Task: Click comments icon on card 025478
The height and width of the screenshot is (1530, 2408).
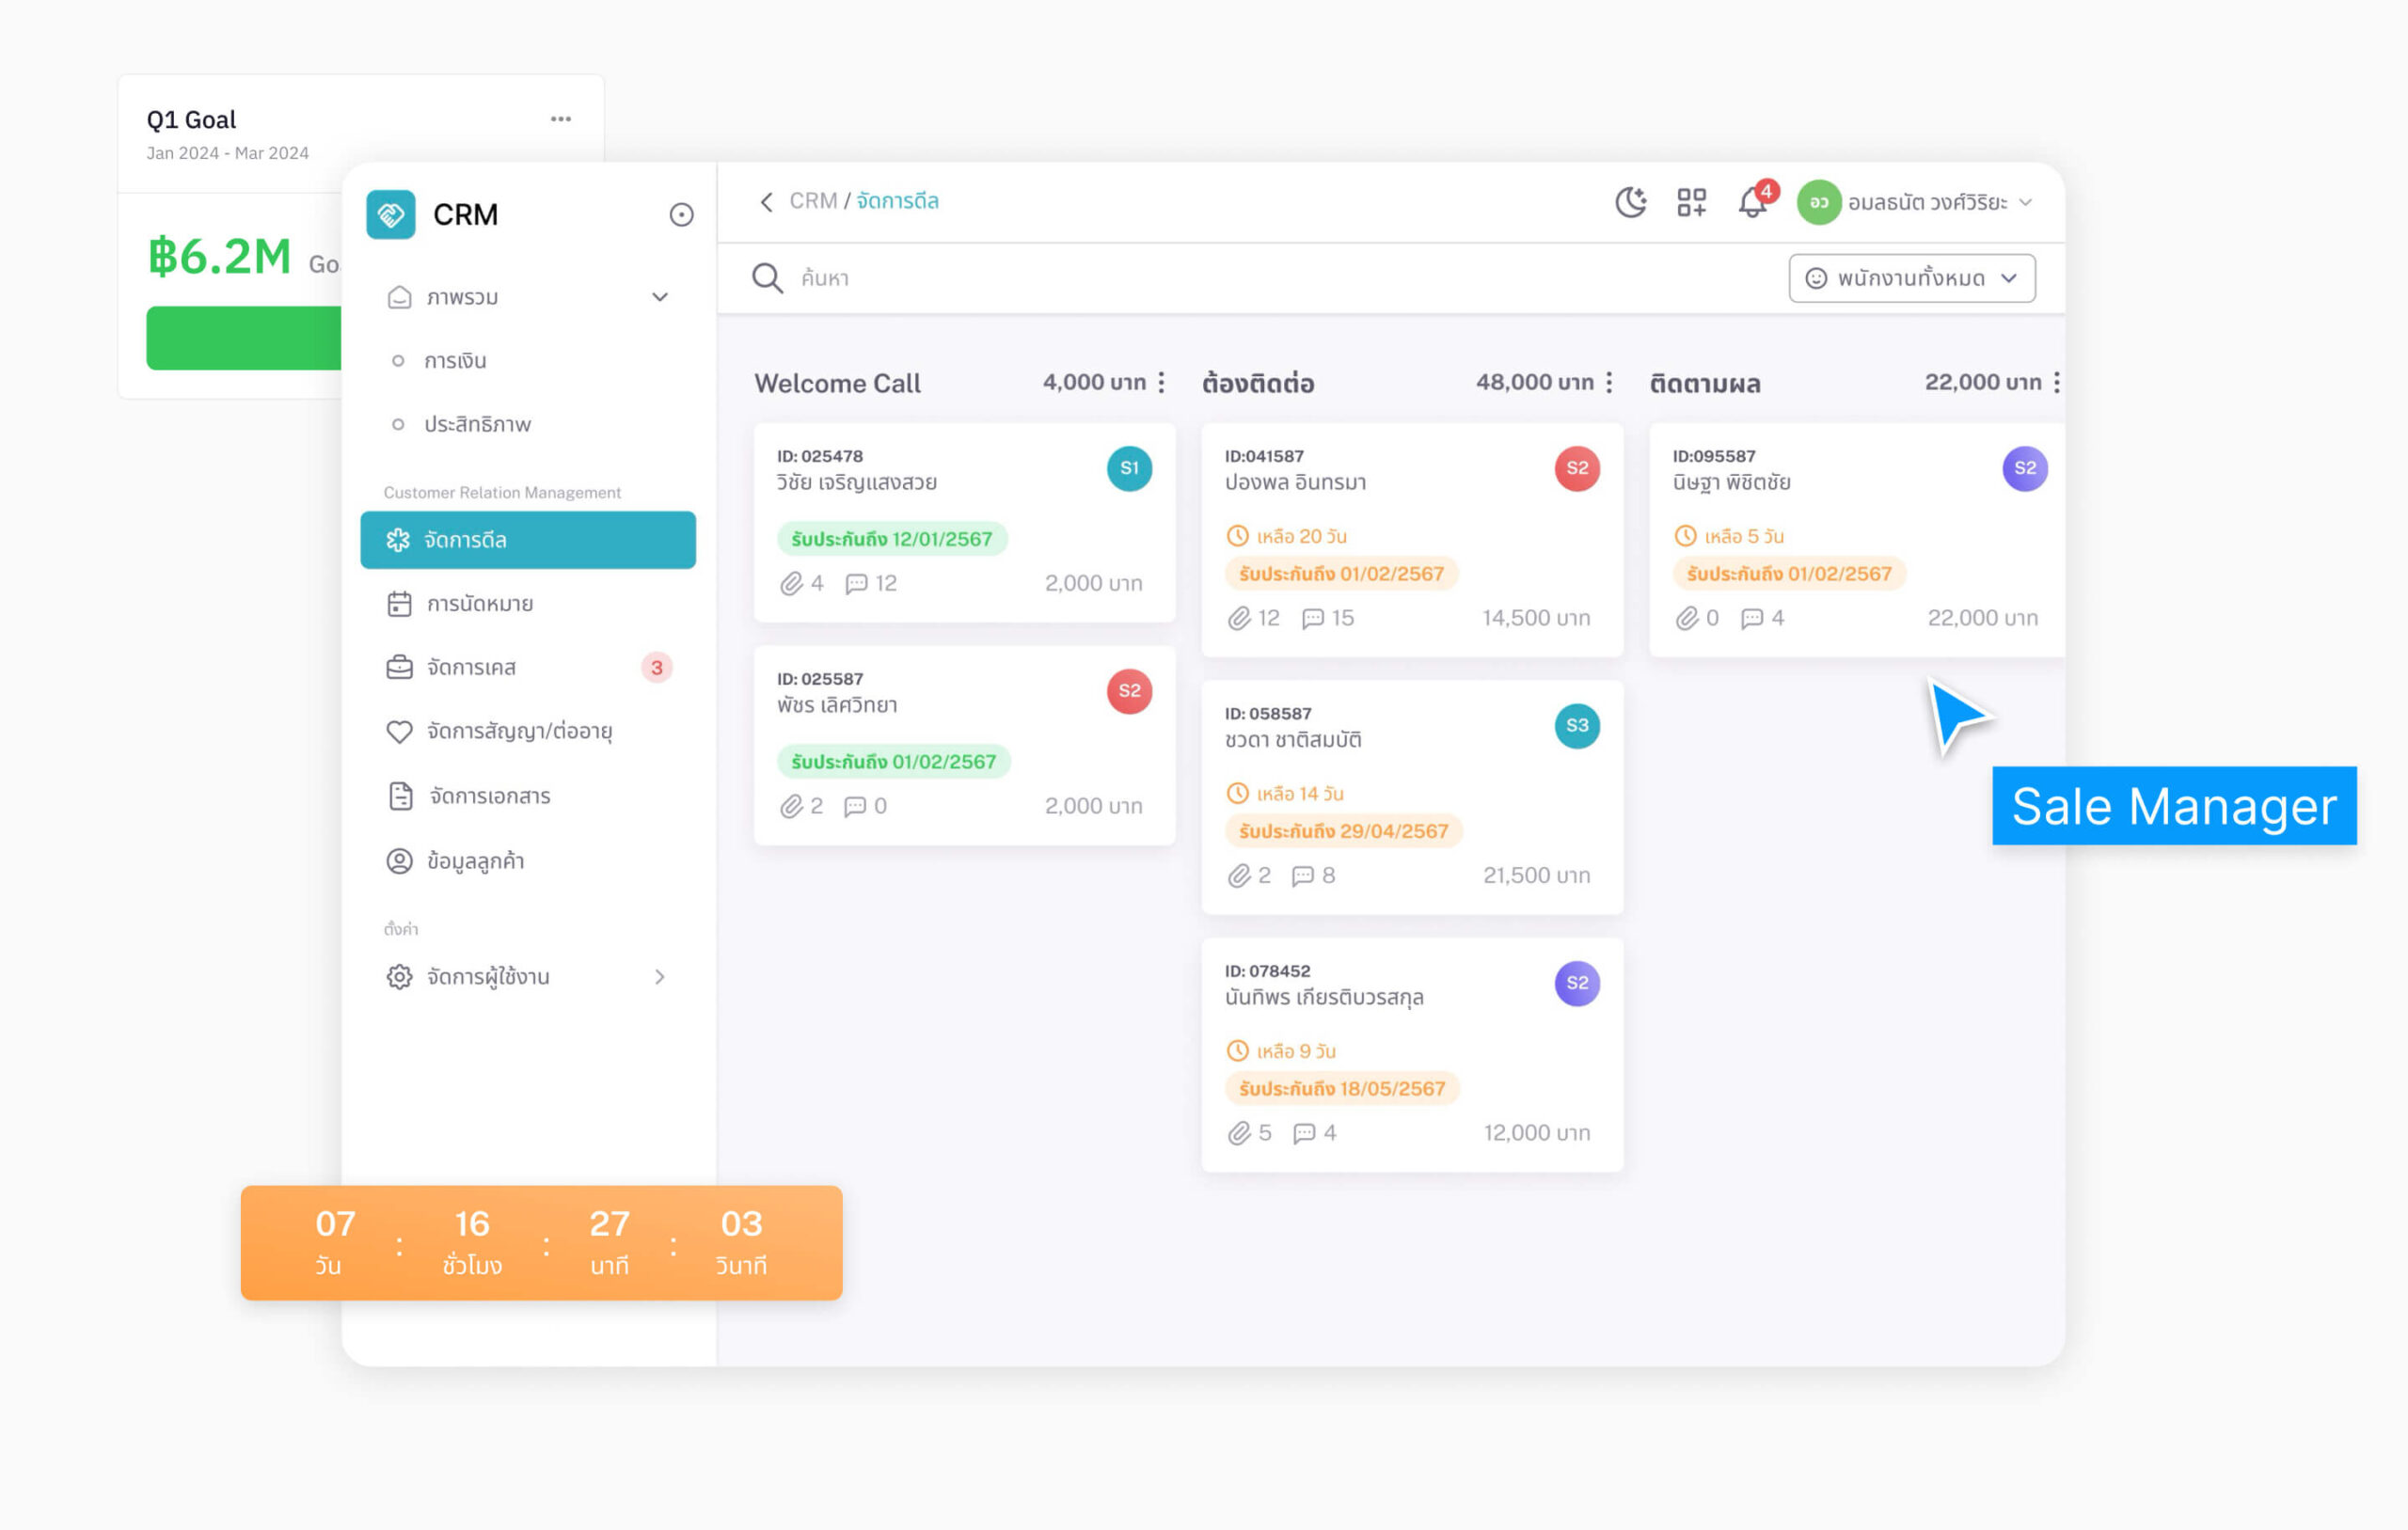Action: click(856, 583)
